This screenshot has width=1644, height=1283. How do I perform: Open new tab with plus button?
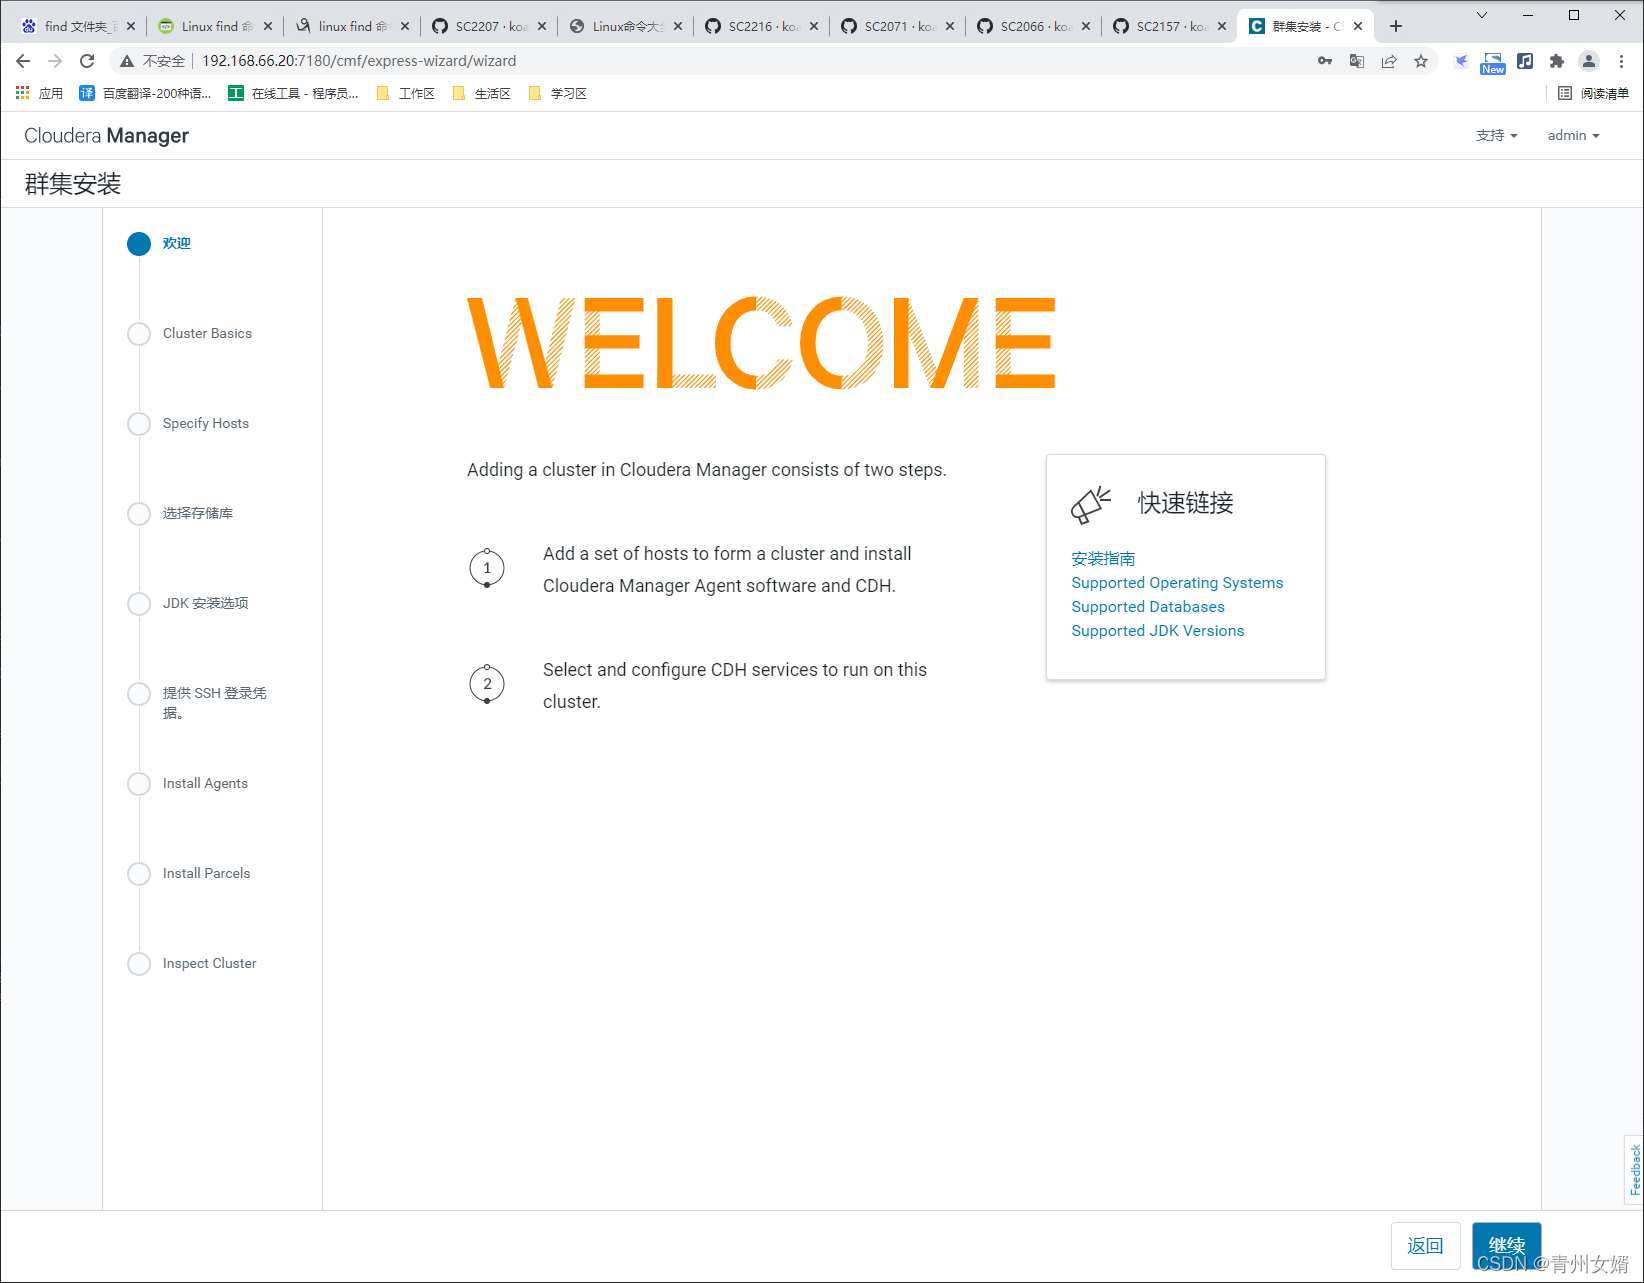click(x=1396, y=26)
